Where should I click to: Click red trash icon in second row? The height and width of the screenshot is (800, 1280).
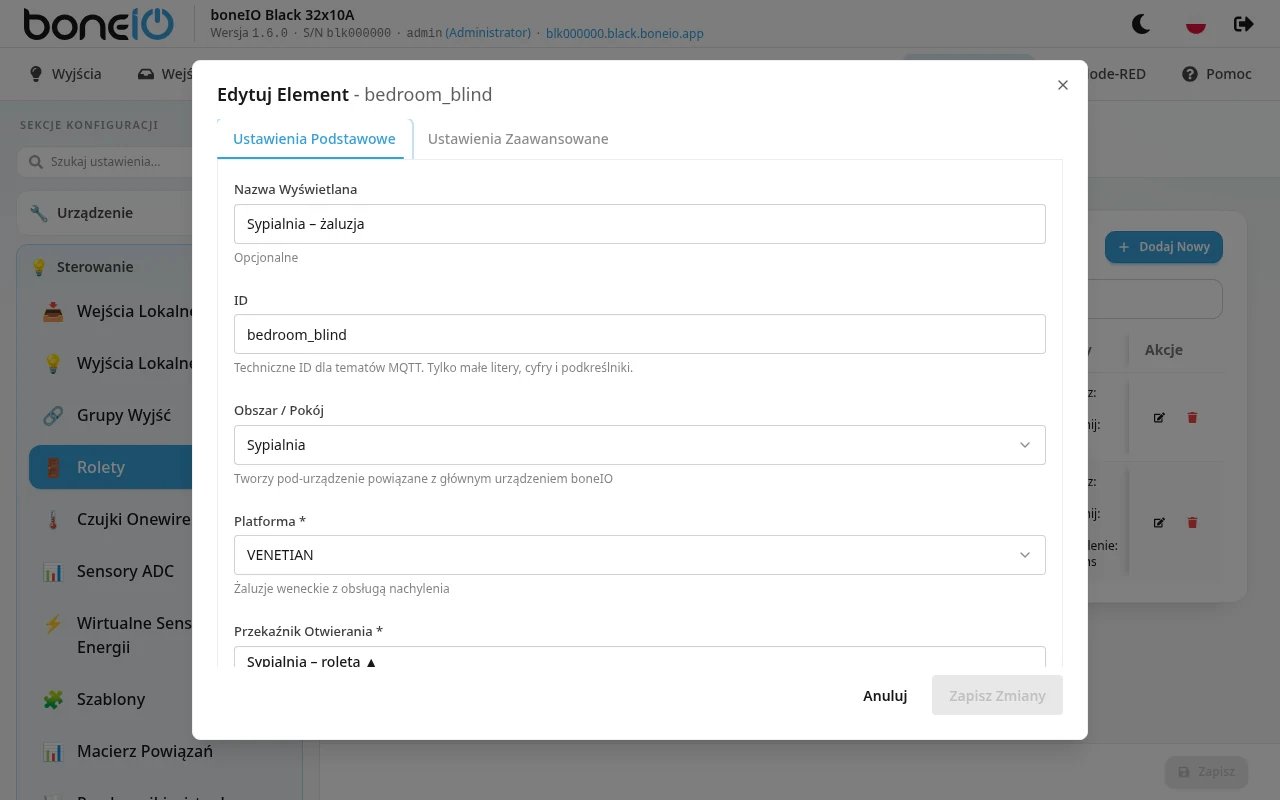coord(1192,522)
